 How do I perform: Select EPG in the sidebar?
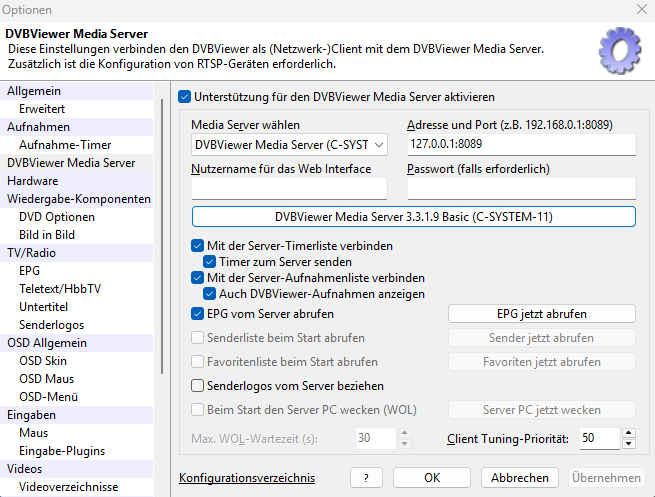point(76,271)
